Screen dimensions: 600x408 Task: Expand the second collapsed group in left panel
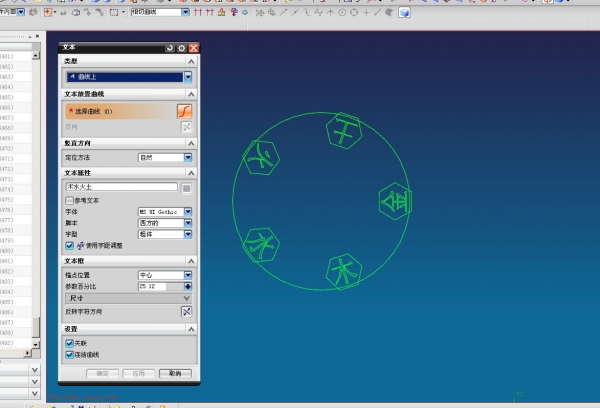tap(35, 382)
